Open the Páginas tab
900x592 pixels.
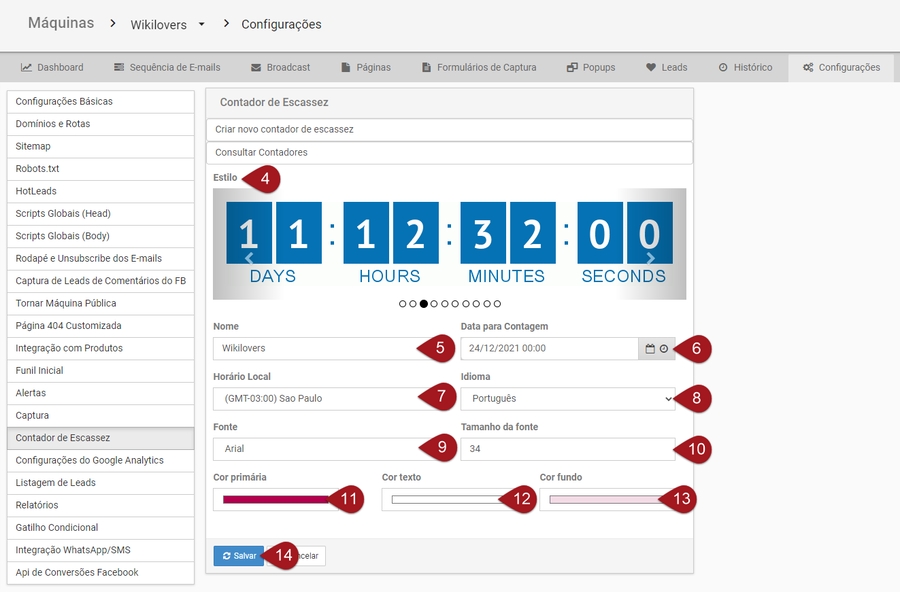pos(365,68)
